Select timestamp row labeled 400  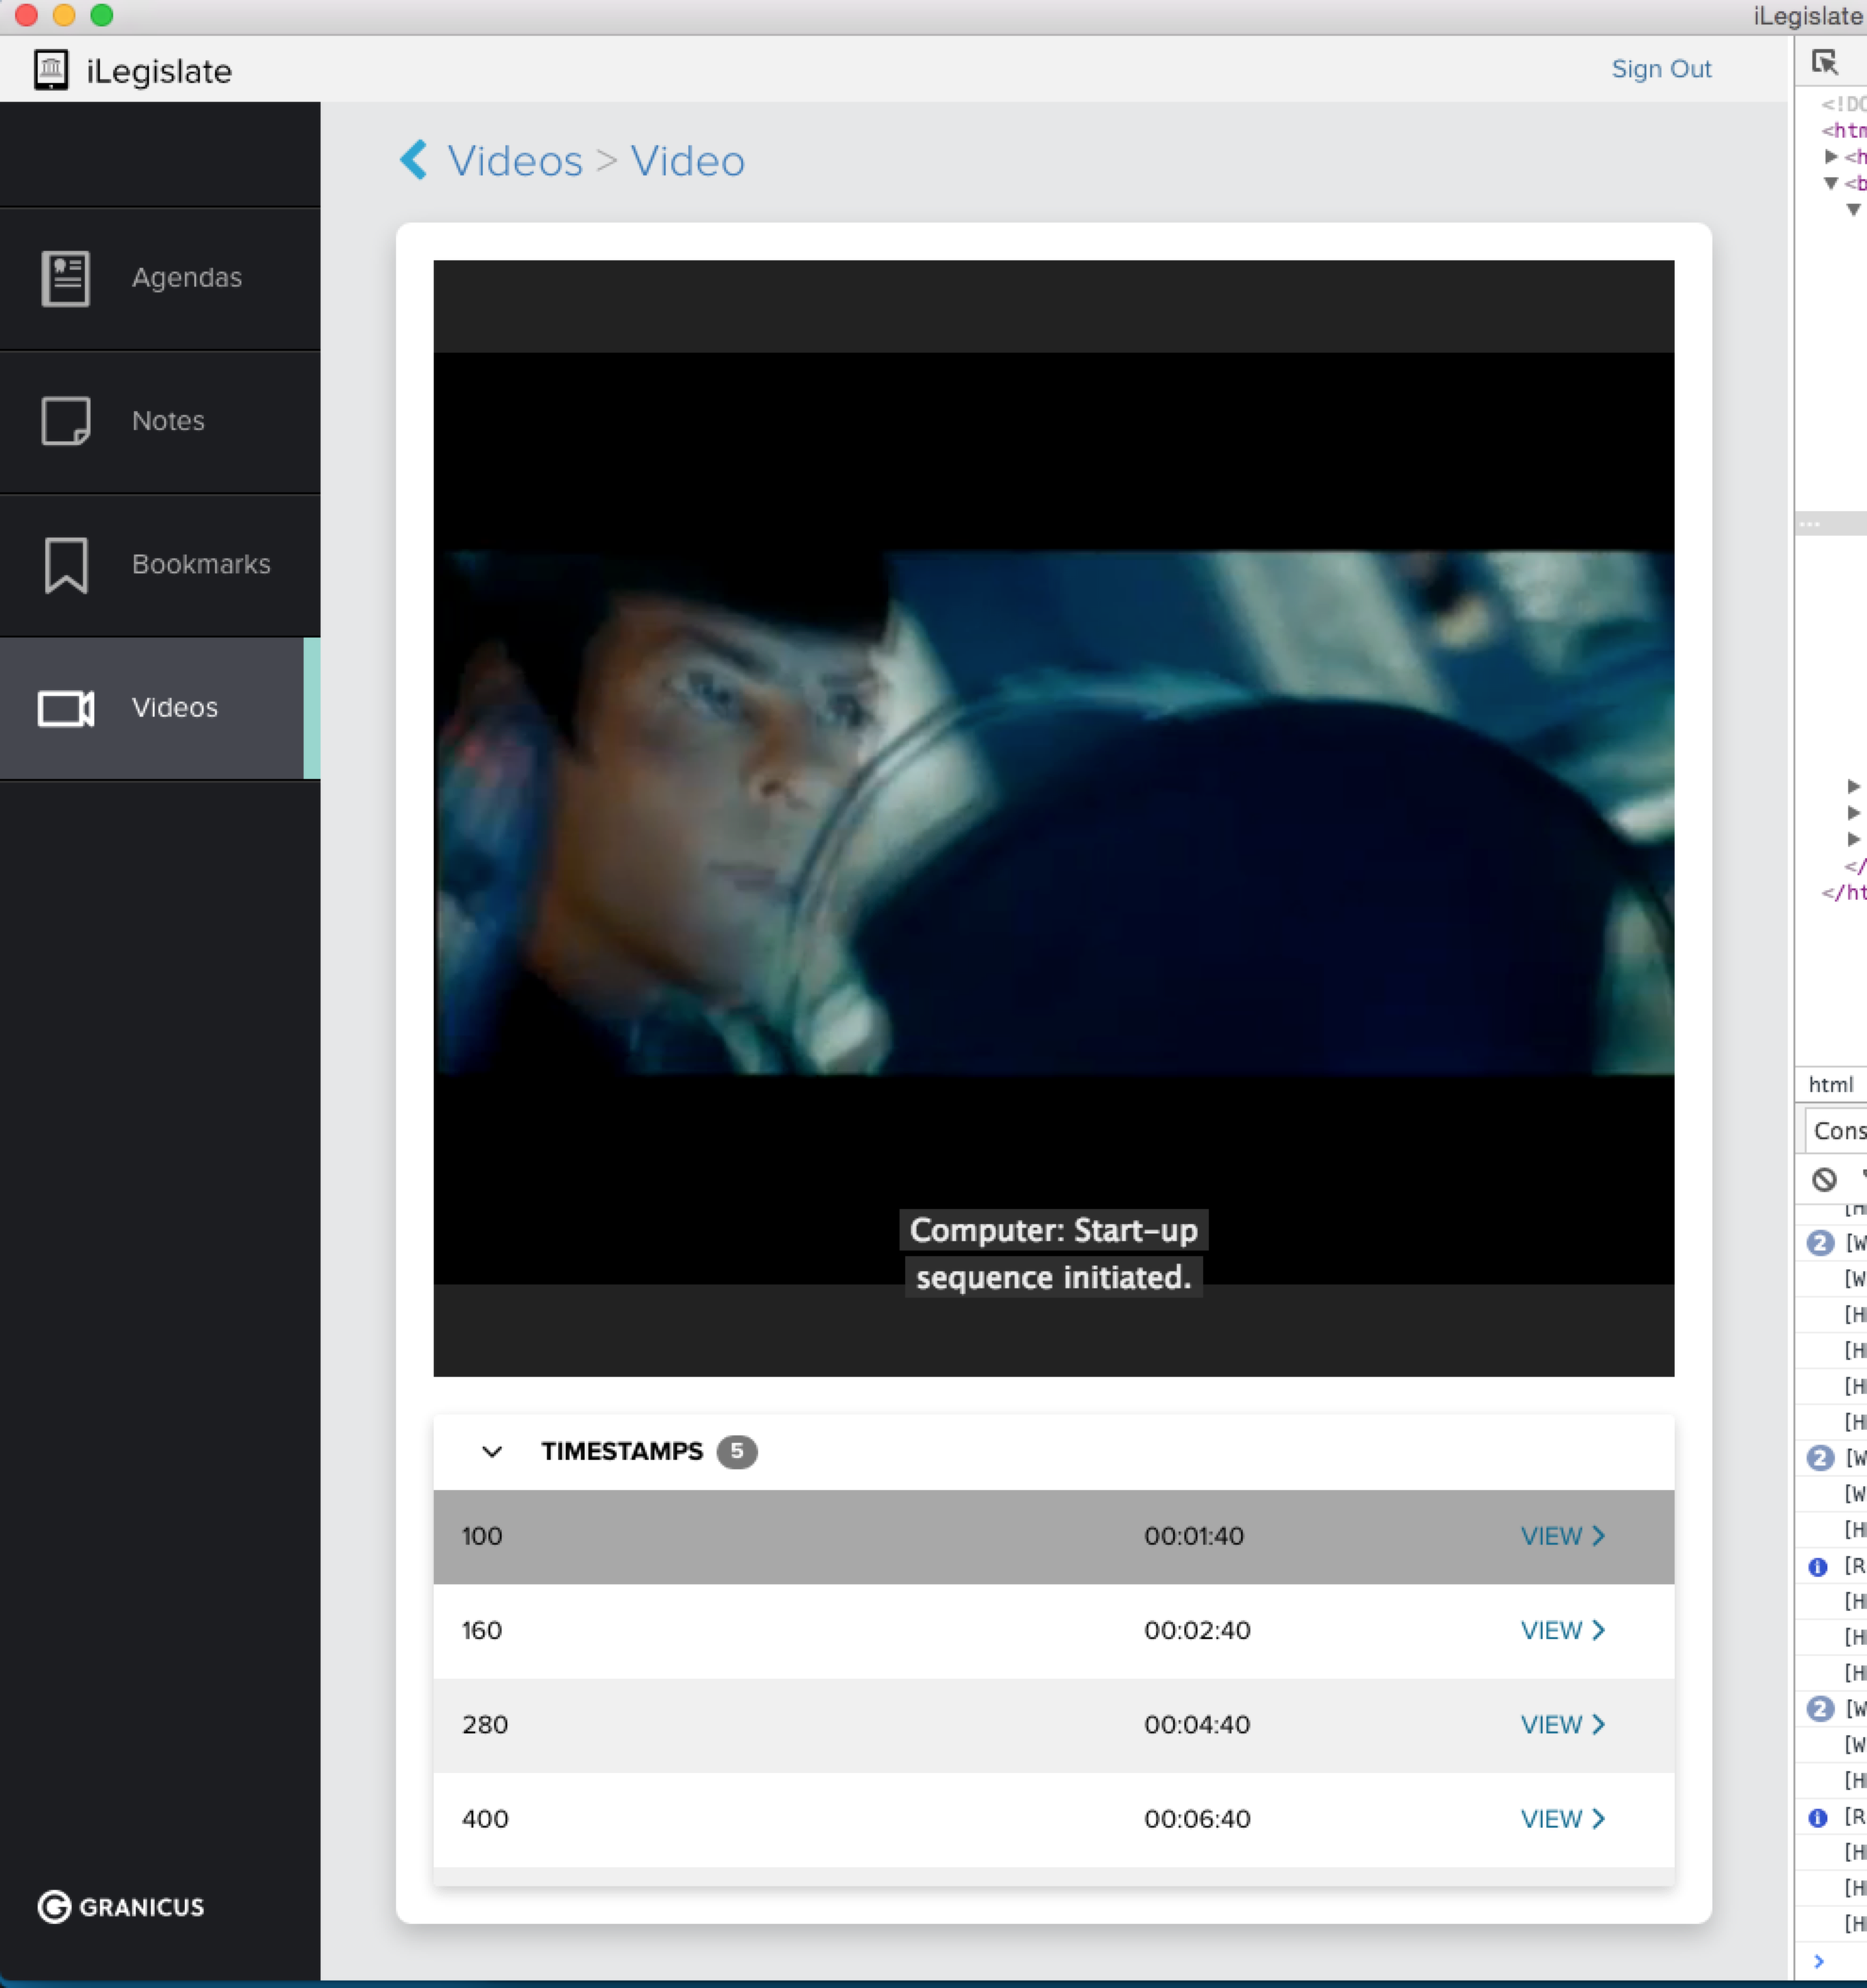(1053, 1819)
